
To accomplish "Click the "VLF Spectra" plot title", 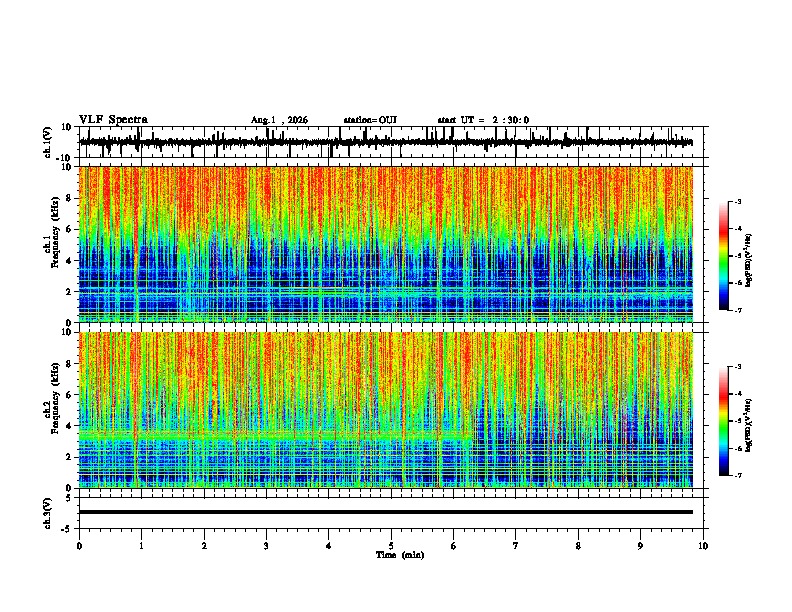I will click(114, 120).
